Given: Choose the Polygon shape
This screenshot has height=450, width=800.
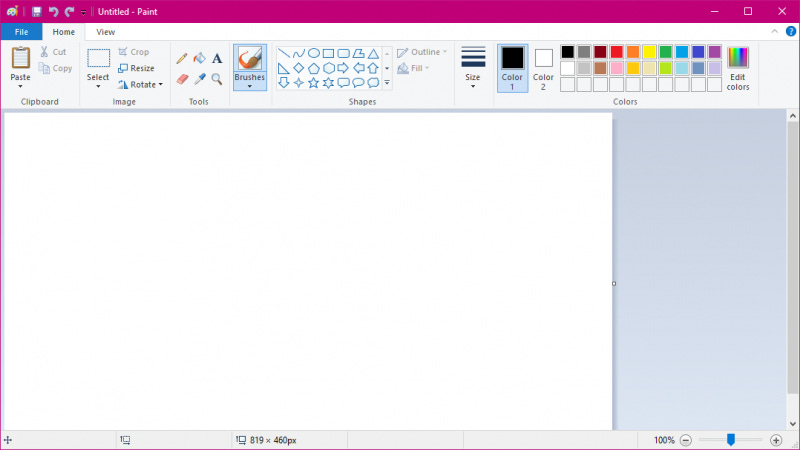Looking at the screenshot, I should pyautogui.click(x=358, y=53).
